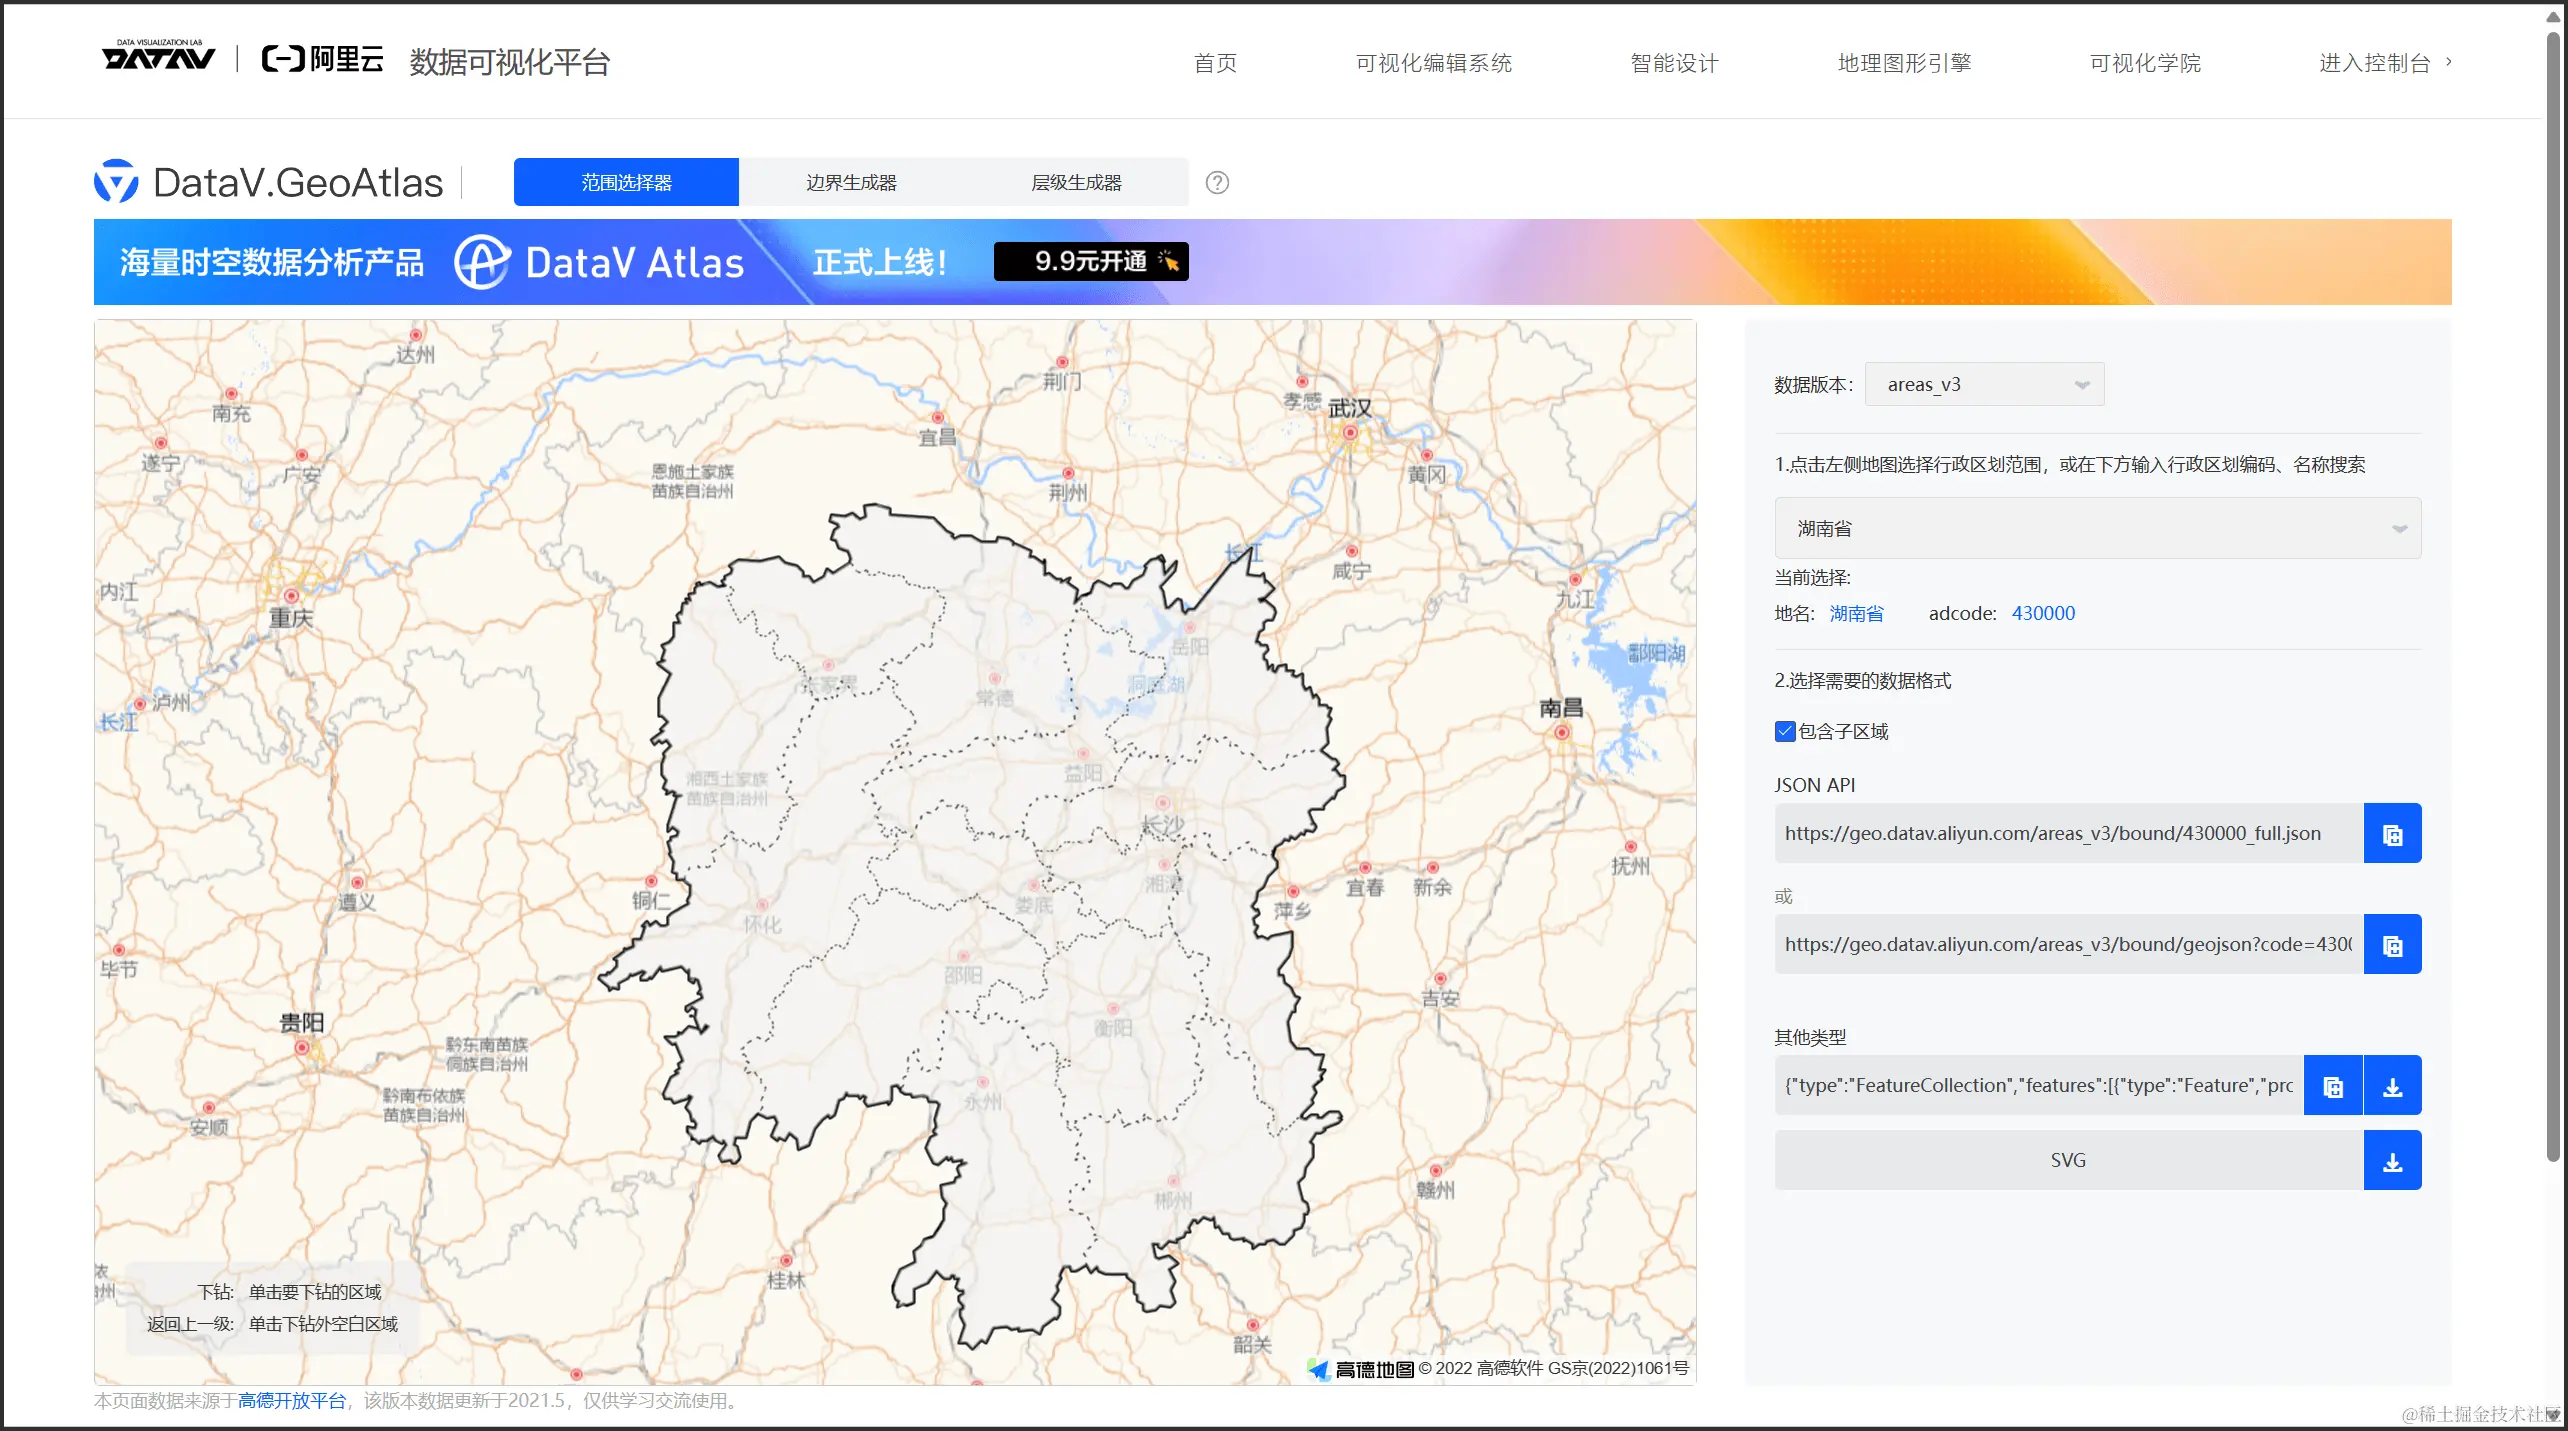Click the 长沙 city marker on map
Viewport: 2568px width, 1431px height.
tap(1162, 804)
